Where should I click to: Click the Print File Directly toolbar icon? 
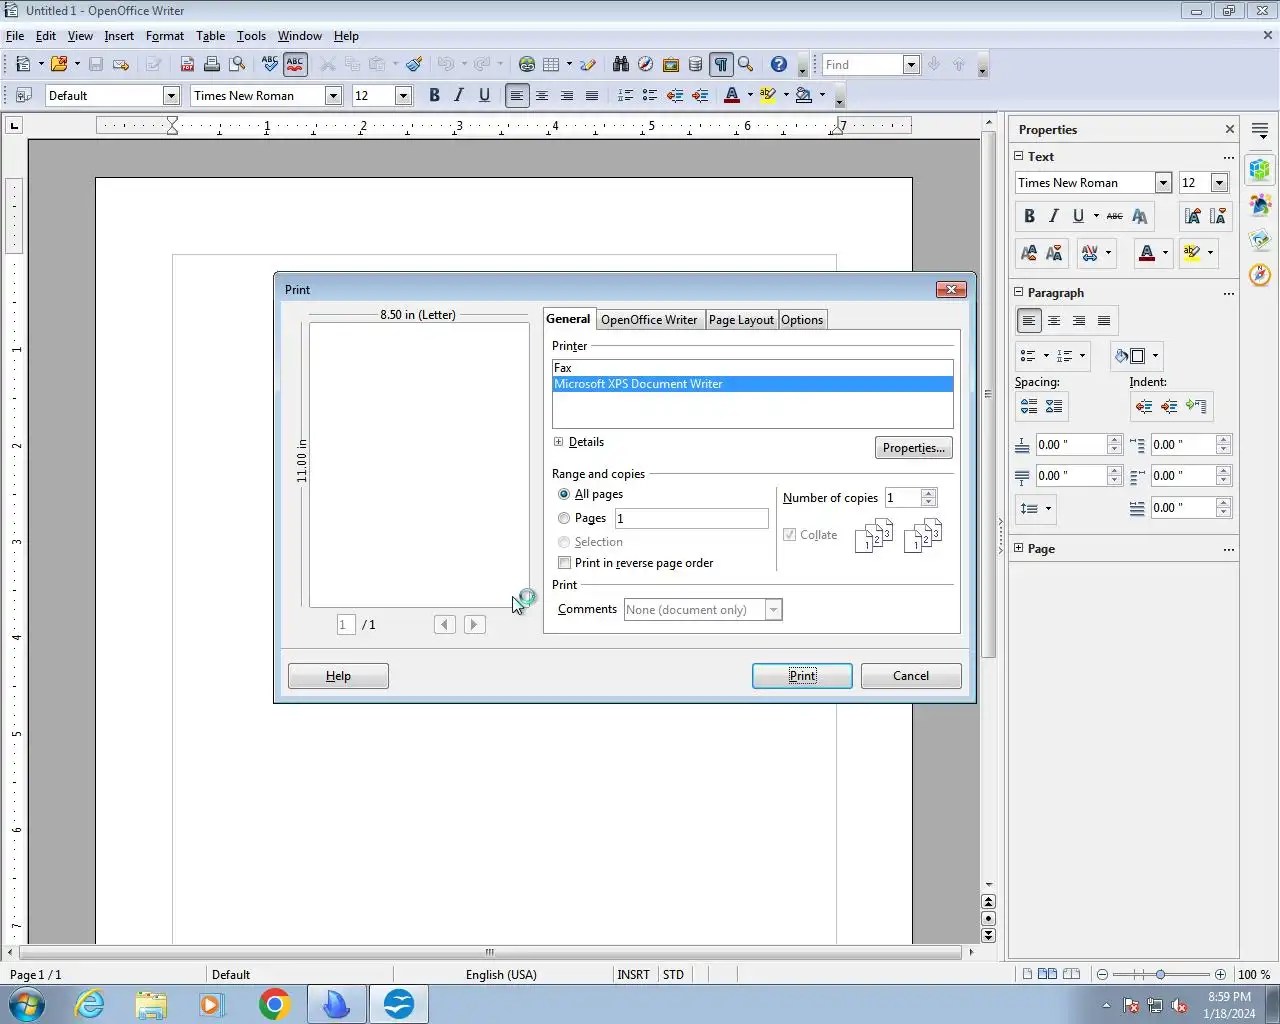tap(212, 64)
